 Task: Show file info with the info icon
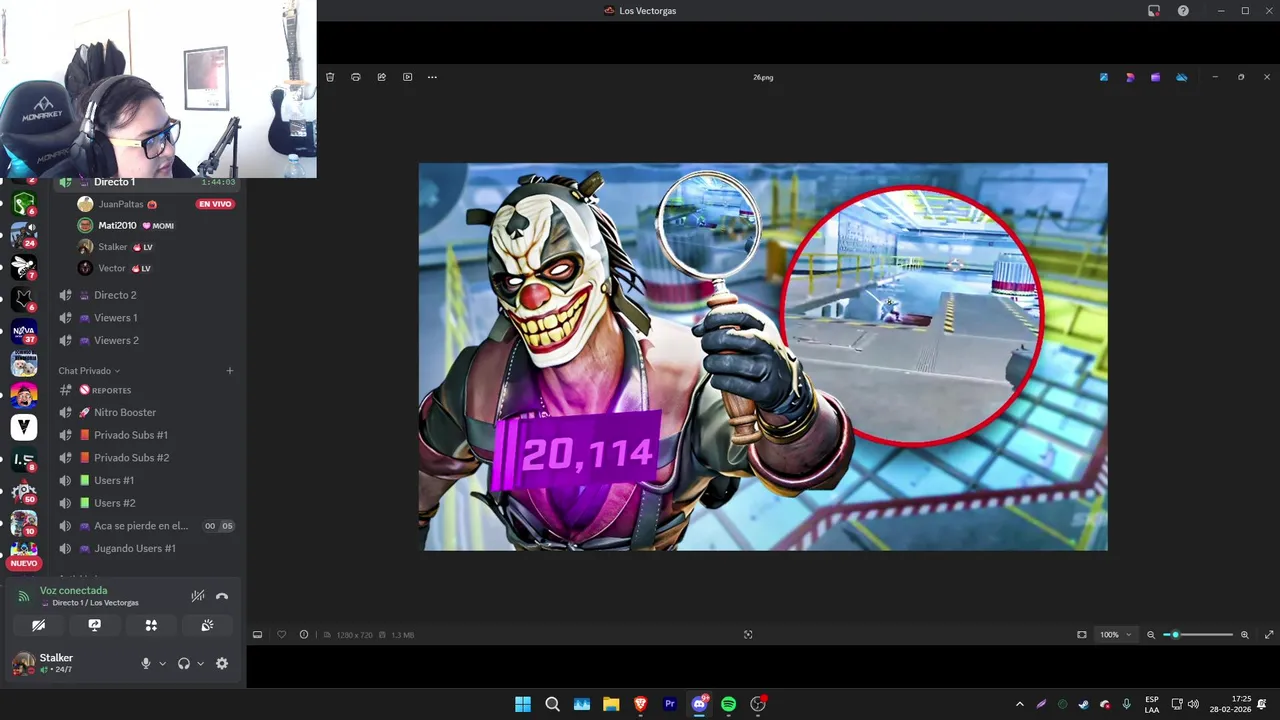tap(304, 635)
